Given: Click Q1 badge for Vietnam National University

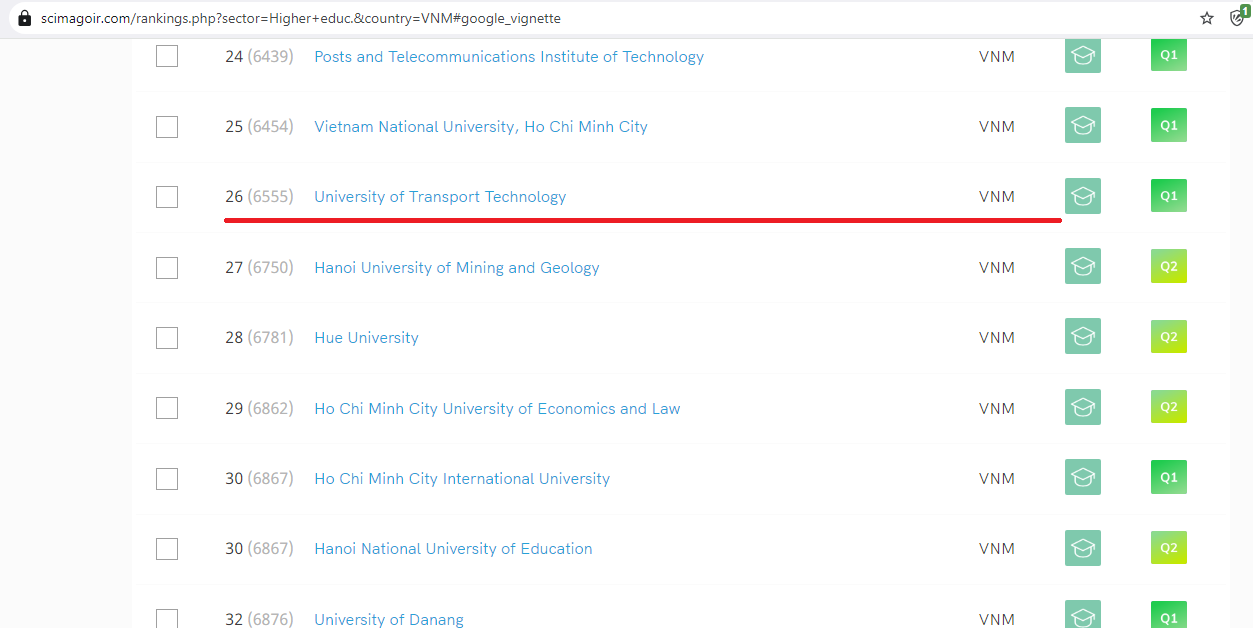Looking at the screenshot, I should (x=1168, y=126).
